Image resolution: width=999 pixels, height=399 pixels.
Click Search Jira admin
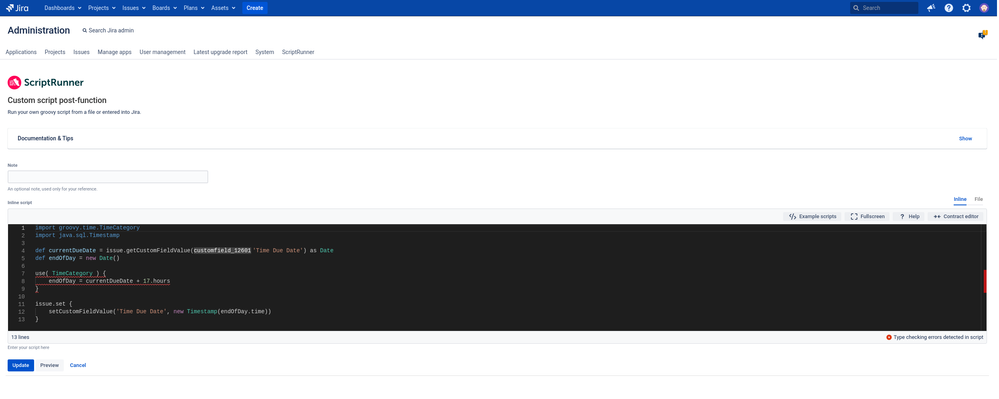(108, 31)
